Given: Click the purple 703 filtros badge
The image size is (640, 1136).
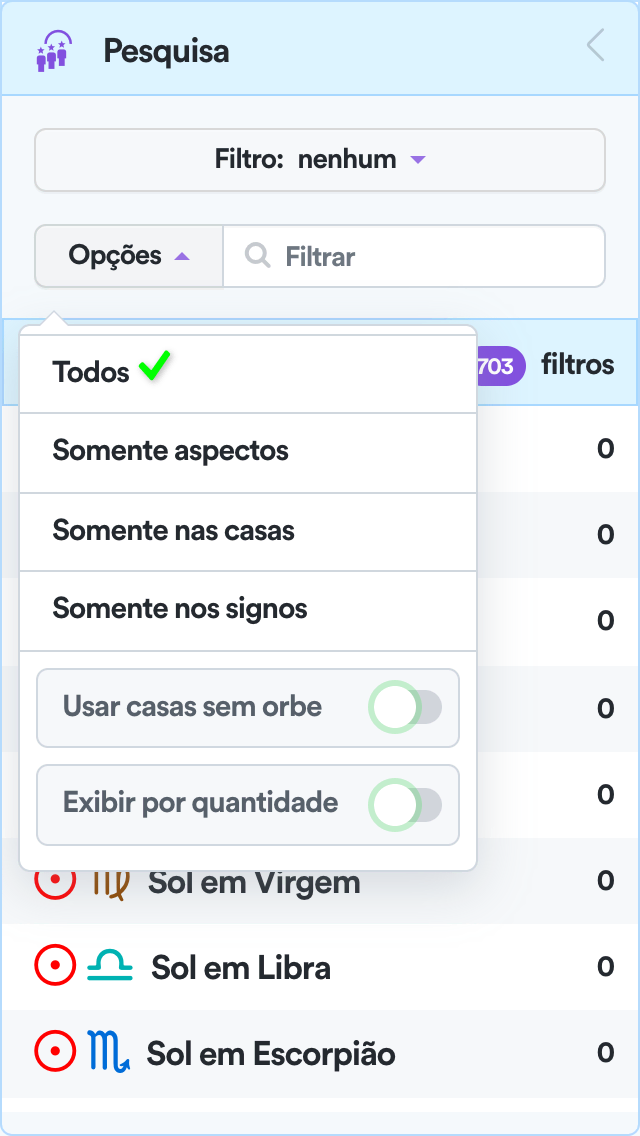Looking at the screenshot, I should (x=497, y=366).
